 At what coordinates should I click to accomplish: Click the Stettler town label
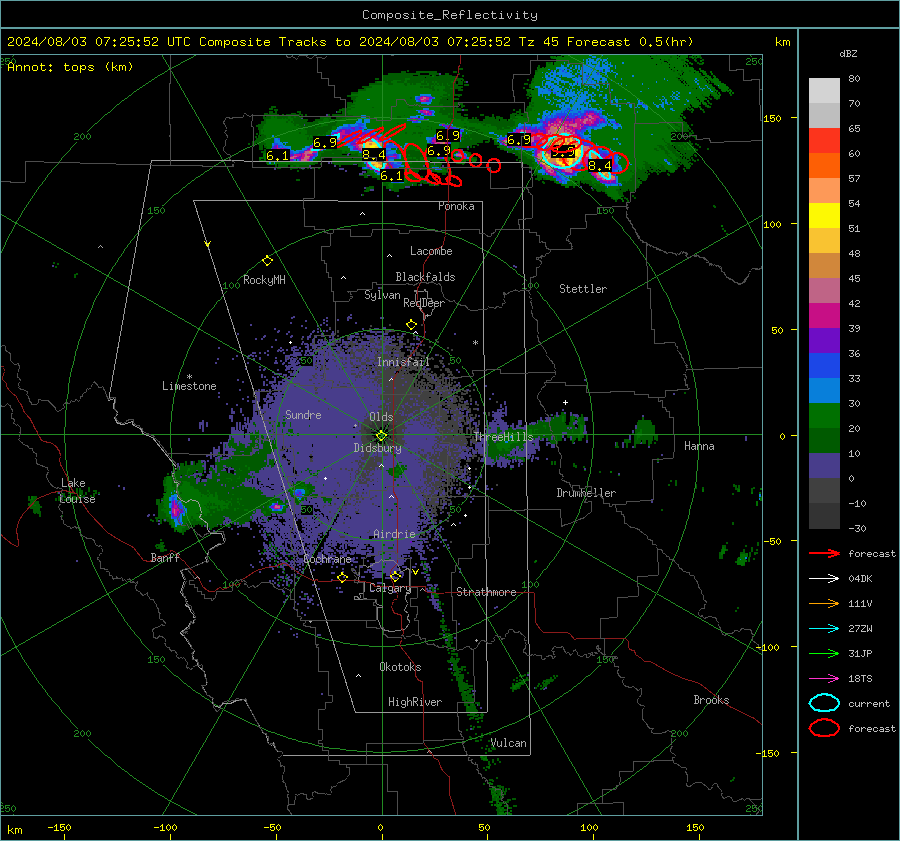(x=583, y=289)
